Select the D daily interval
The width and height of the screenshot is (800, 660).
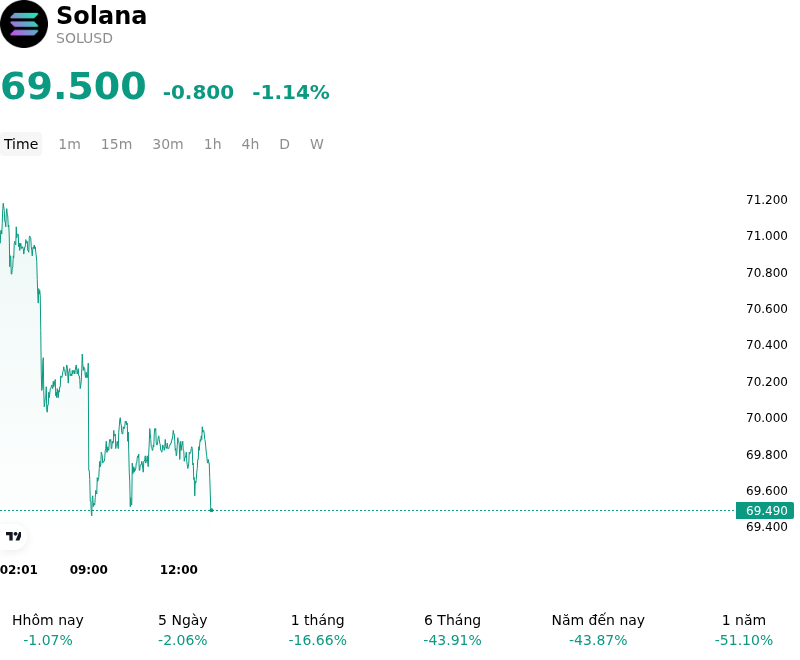285,144
